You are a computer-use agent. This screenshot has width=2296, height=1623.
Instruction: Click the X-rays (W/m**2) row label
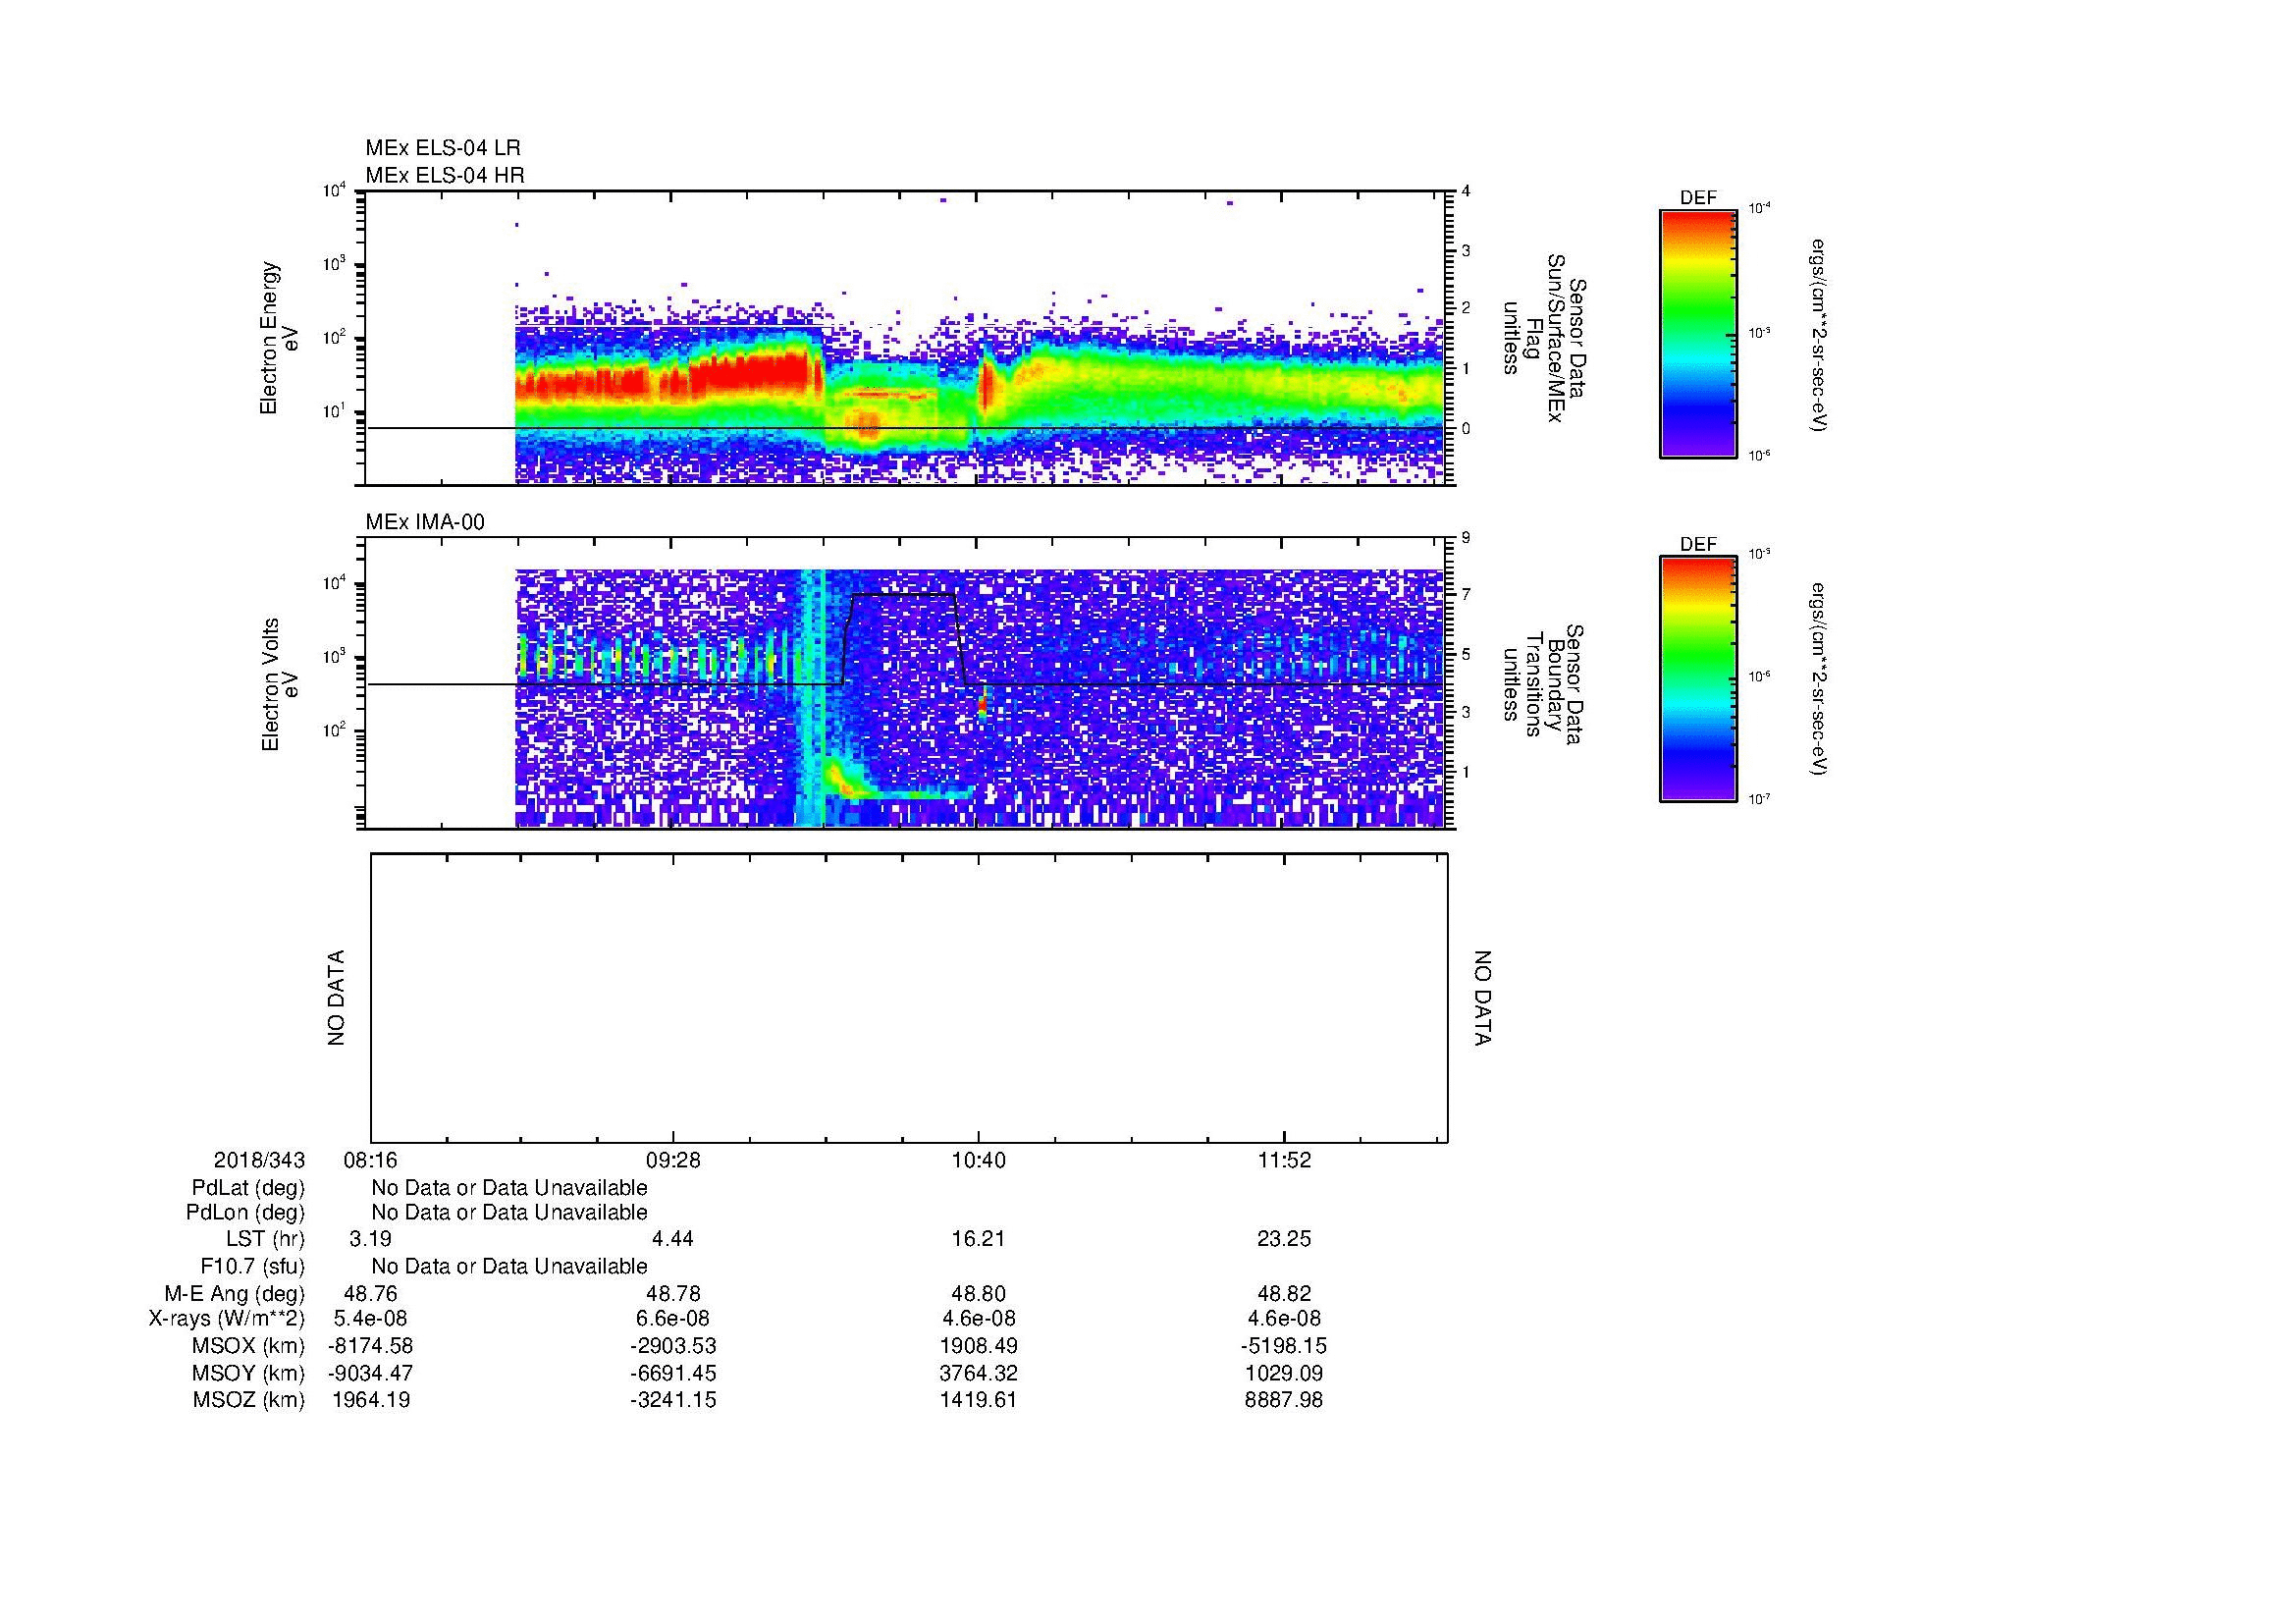227,1320
